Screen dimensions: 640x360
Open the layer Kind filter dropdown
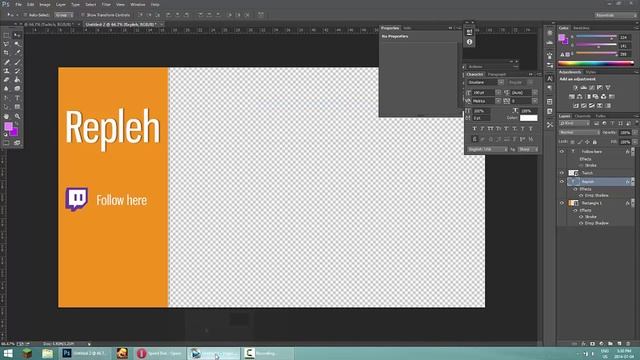point(575,123)
